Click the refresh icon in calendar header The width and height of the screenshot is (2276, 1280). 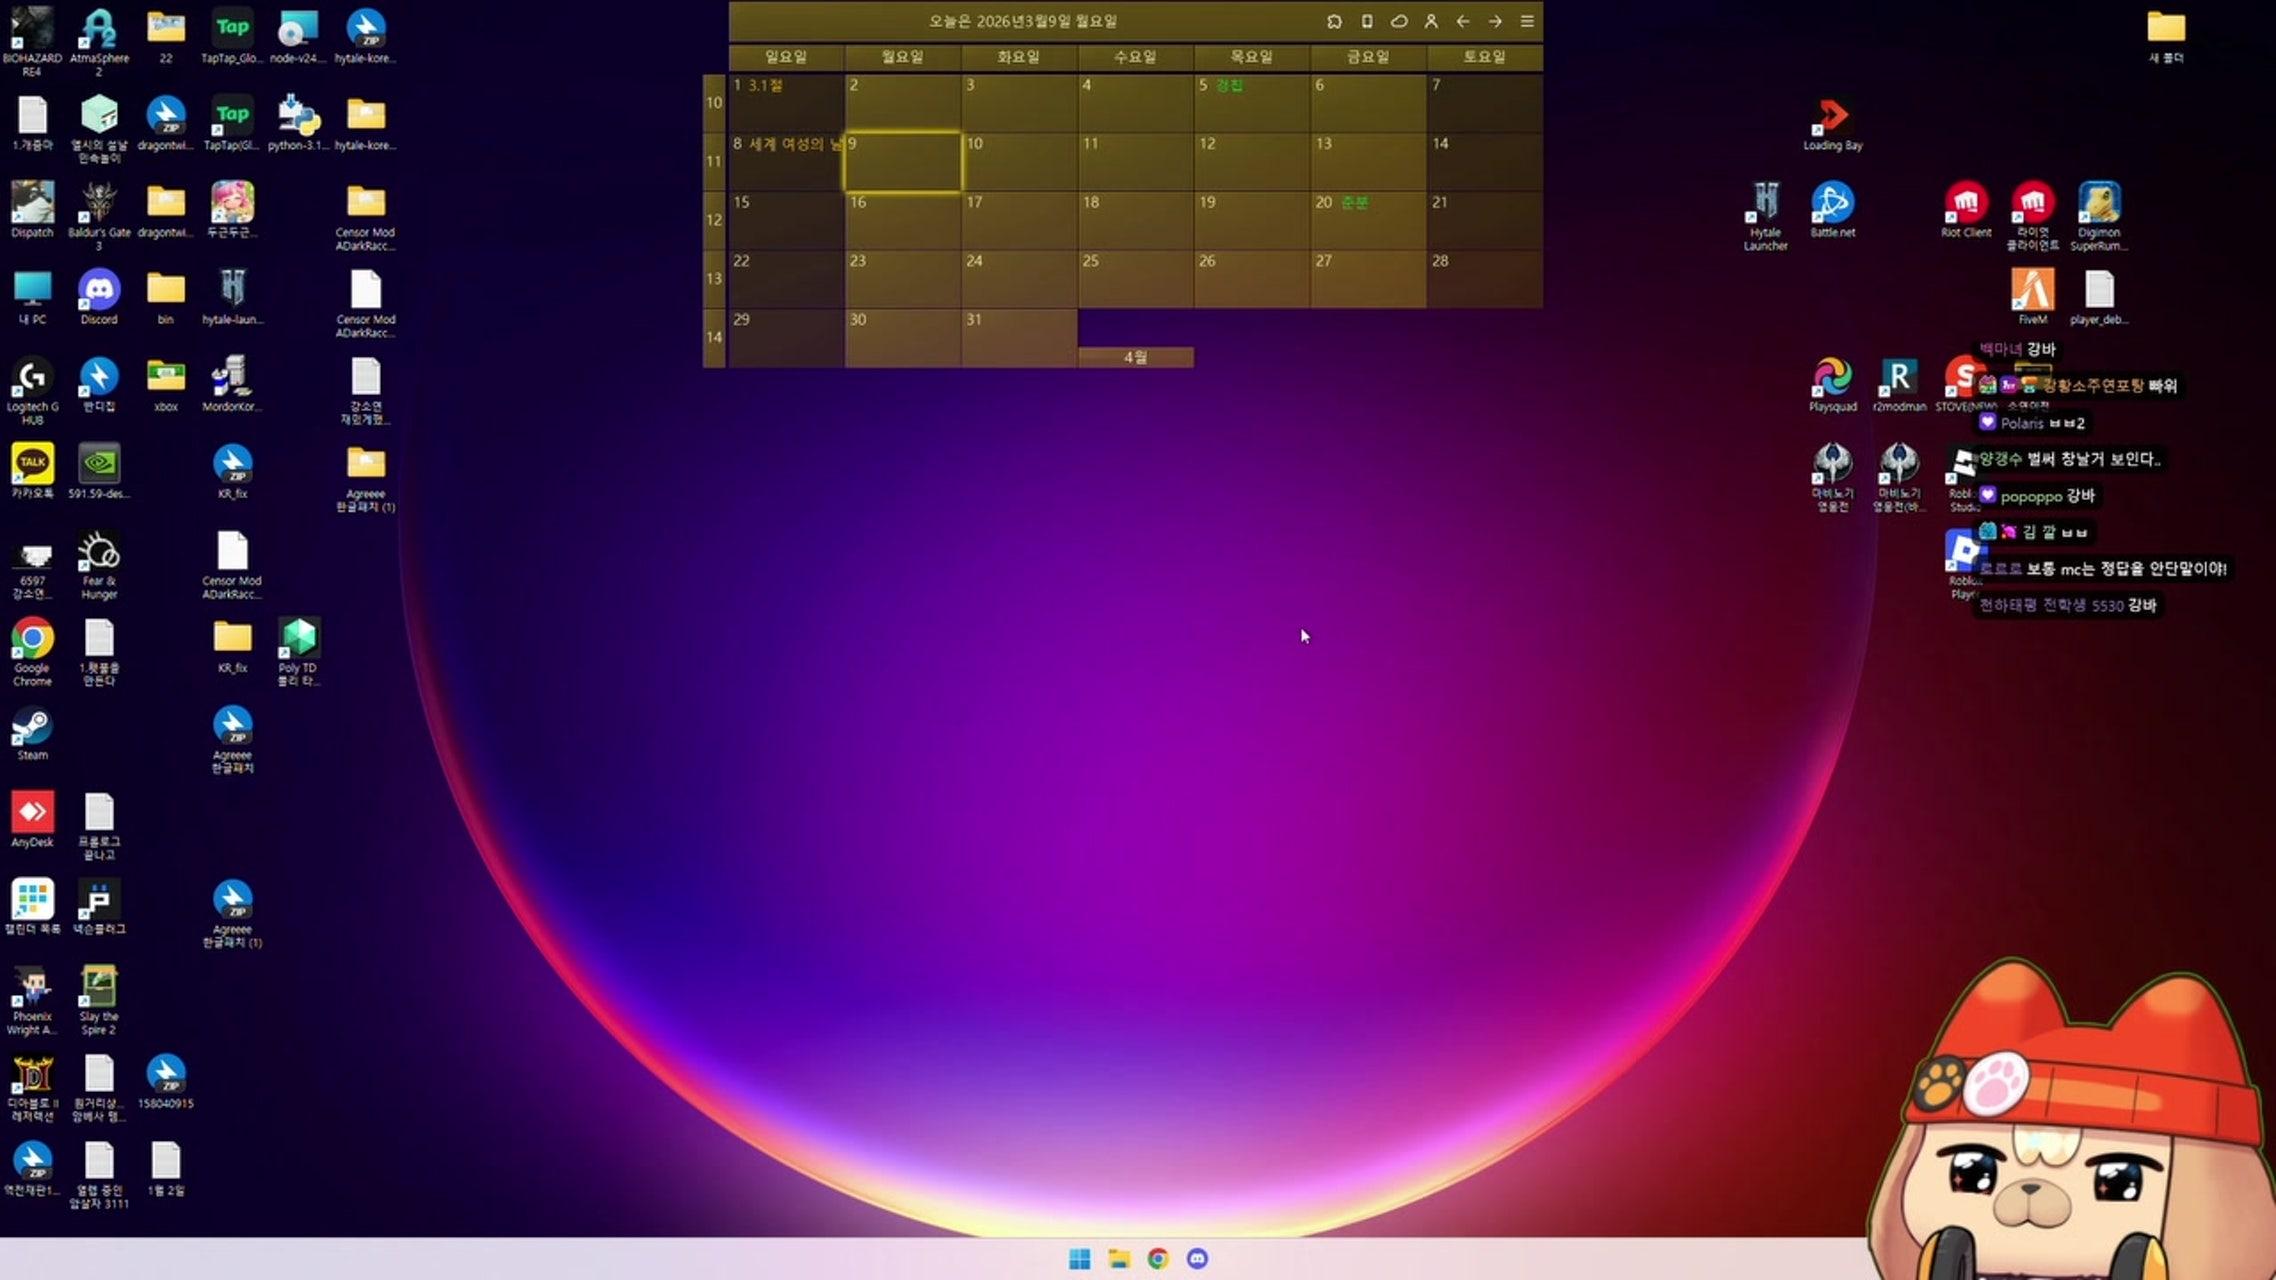coord(1334,21)
